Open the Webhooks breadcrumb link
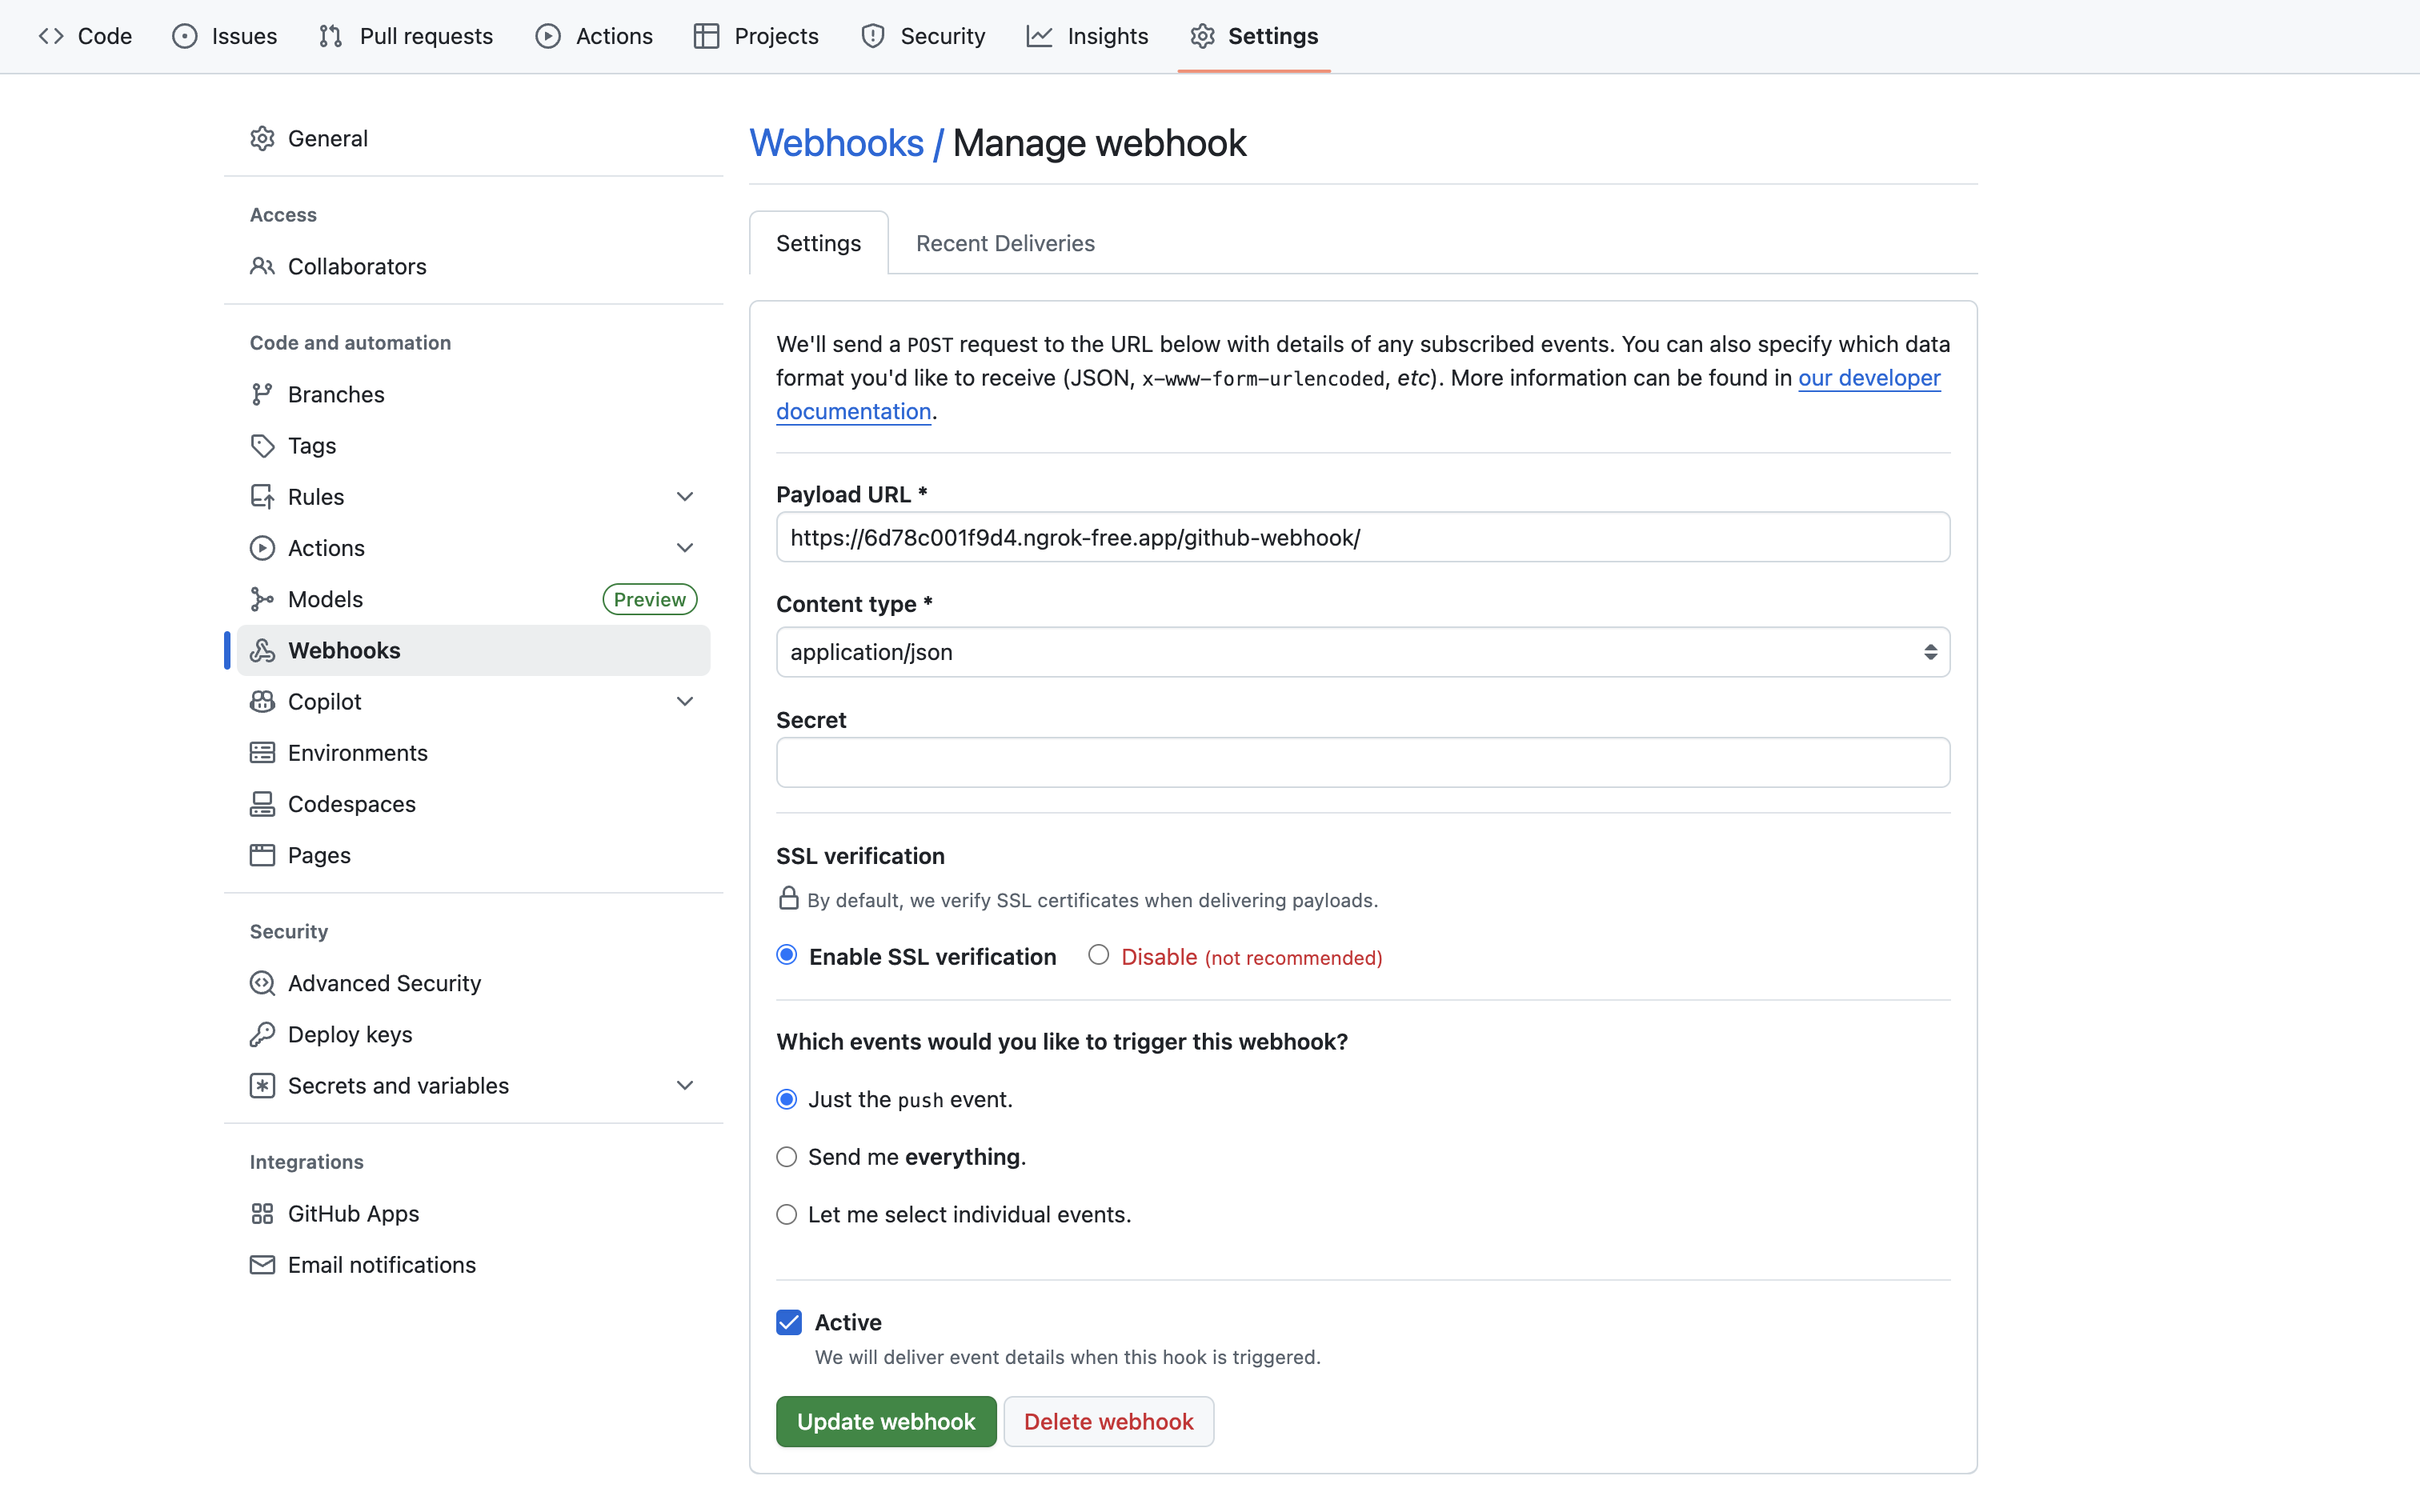The width and height of the screenshot is (2420, 1512). pos(836,143)
